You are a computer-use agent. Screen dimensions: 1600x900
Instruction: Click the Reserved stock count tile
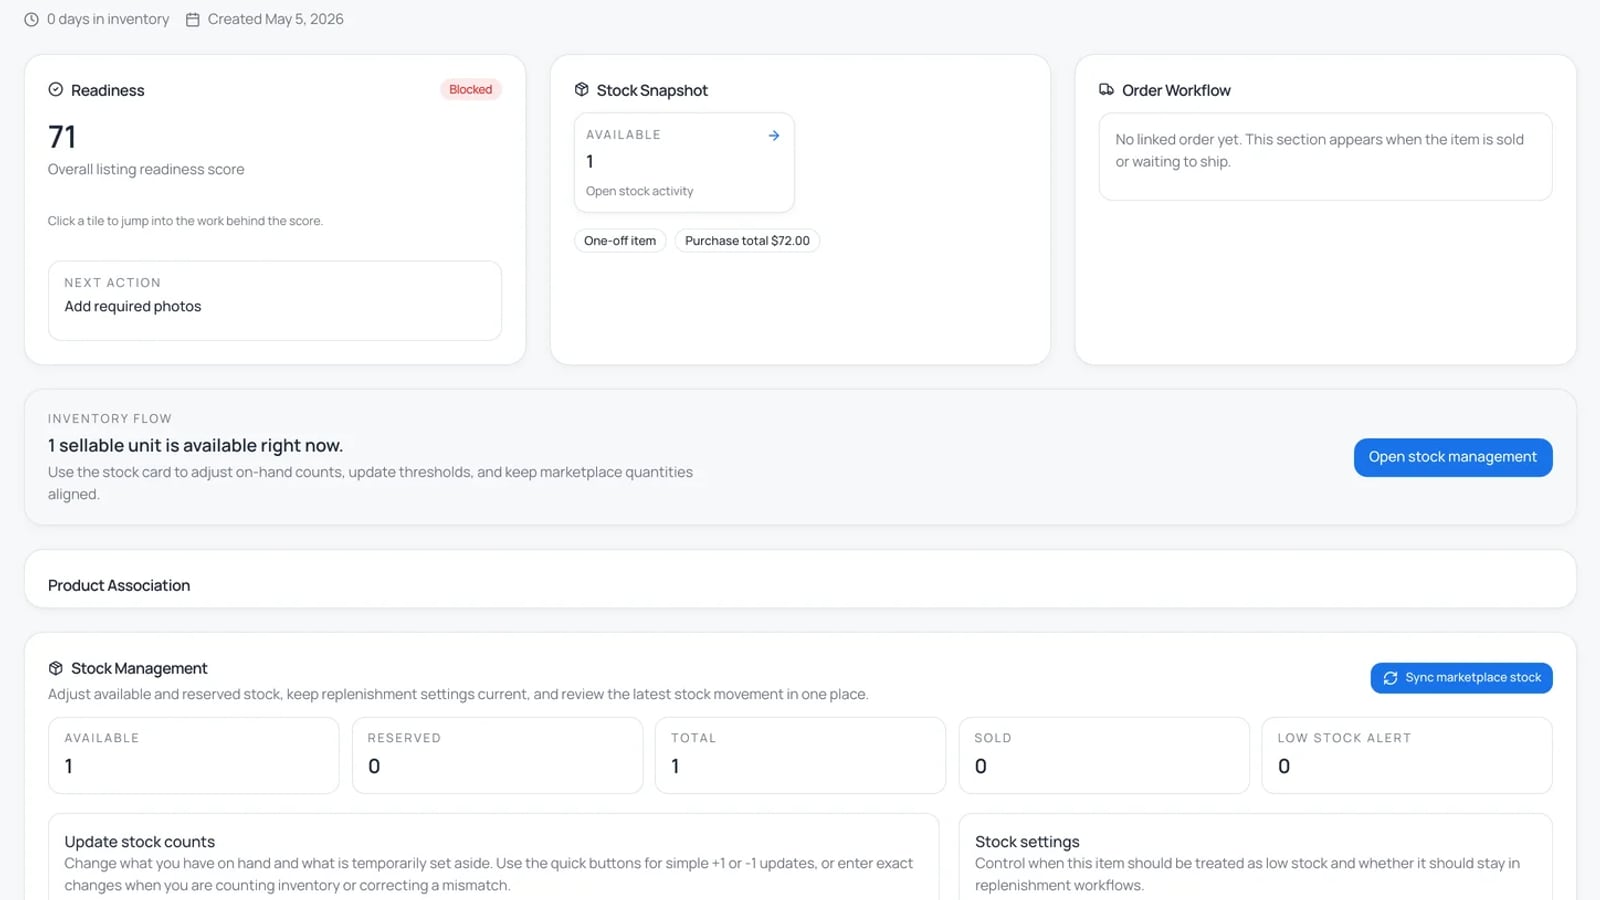[497, 755]
